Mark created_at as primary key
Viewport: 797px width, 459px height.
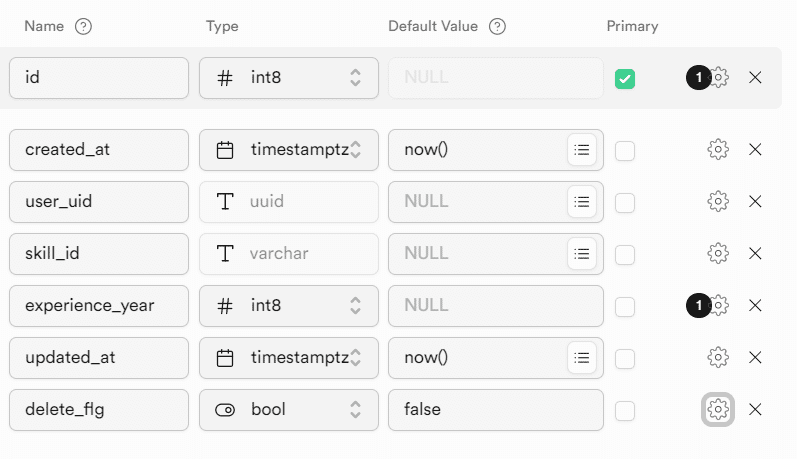point(625,151)
